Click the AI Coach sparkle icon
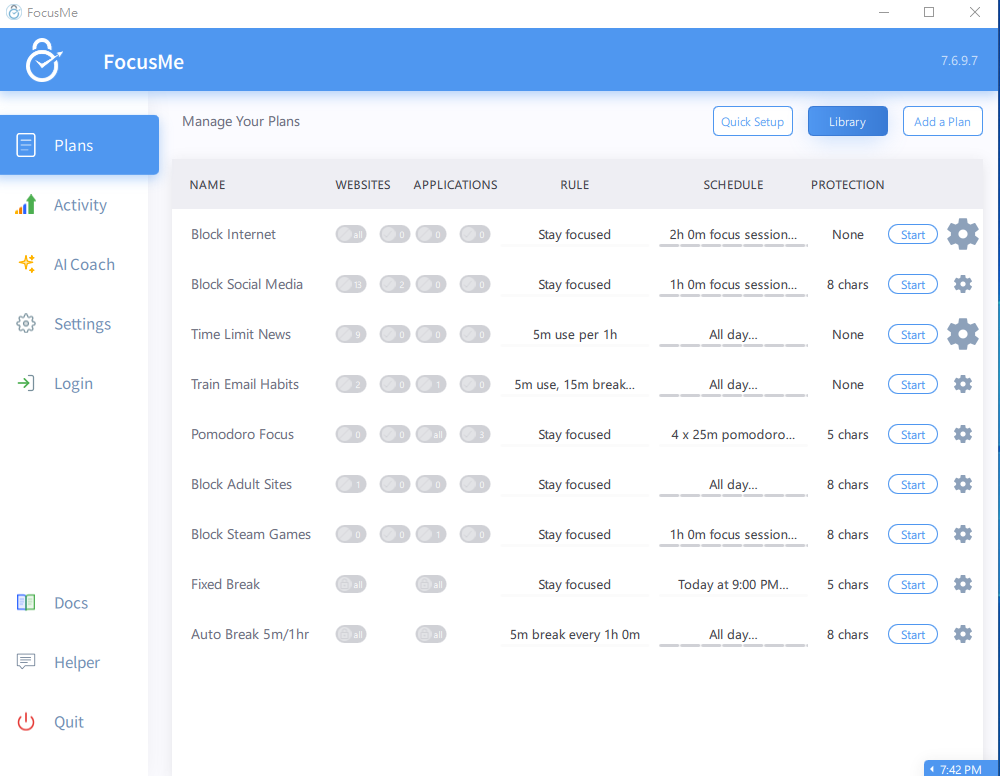This screenshot has height=776, width=1000. [x=27, y=264]
